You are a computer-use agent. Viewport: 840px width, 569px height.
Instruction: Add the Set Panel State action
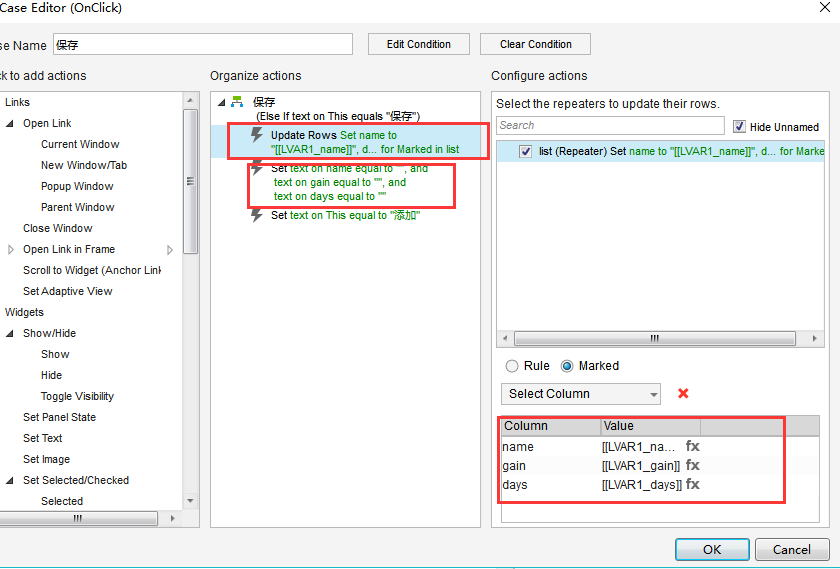pos(59,417)
